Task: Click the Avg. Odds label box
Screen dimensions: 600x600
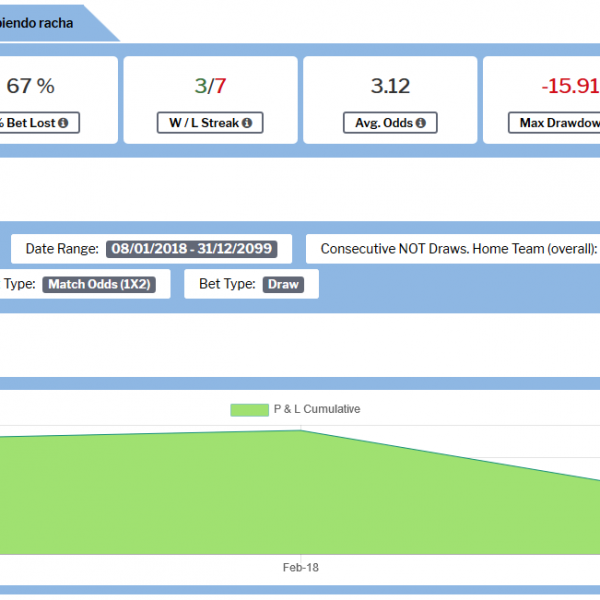Action: tap(391, 123)
